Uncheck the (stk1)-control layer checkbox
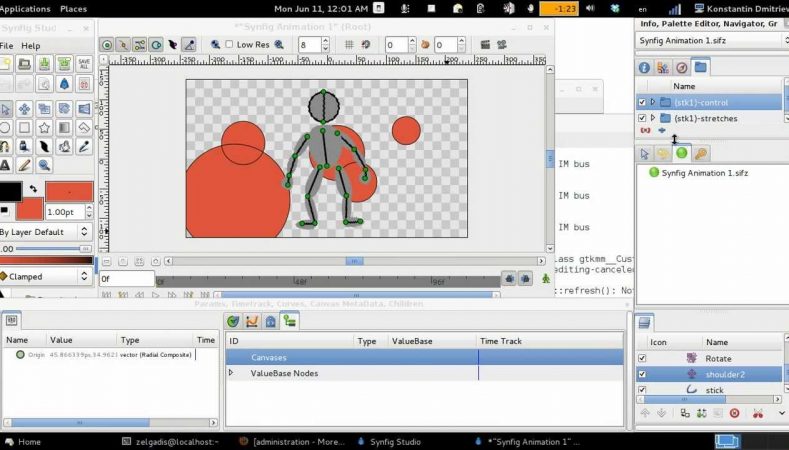 click(642, 102)
